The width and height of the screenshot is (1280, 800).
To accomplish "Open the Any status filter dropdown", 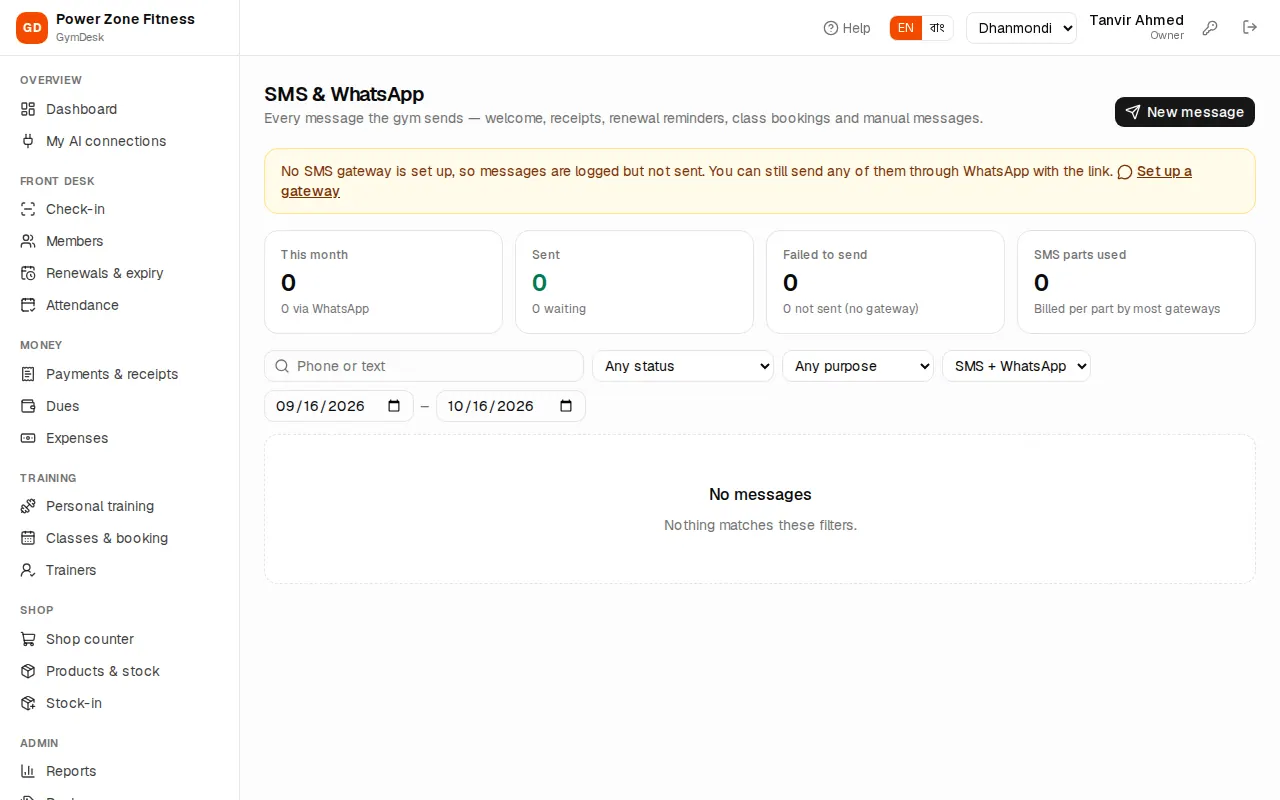I will point(683,366).
